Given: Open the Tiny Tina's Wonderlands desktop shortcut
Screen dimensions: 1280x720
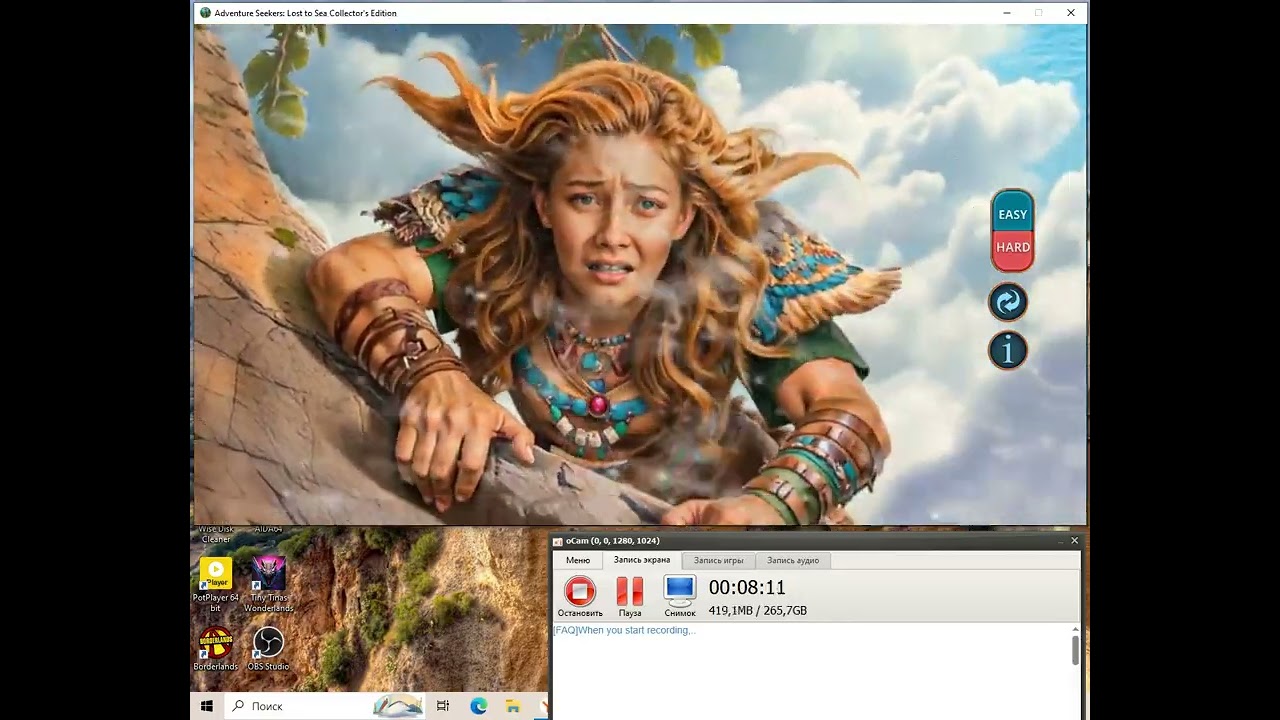Looking at the screenshot, I should (x=269, y=585).
